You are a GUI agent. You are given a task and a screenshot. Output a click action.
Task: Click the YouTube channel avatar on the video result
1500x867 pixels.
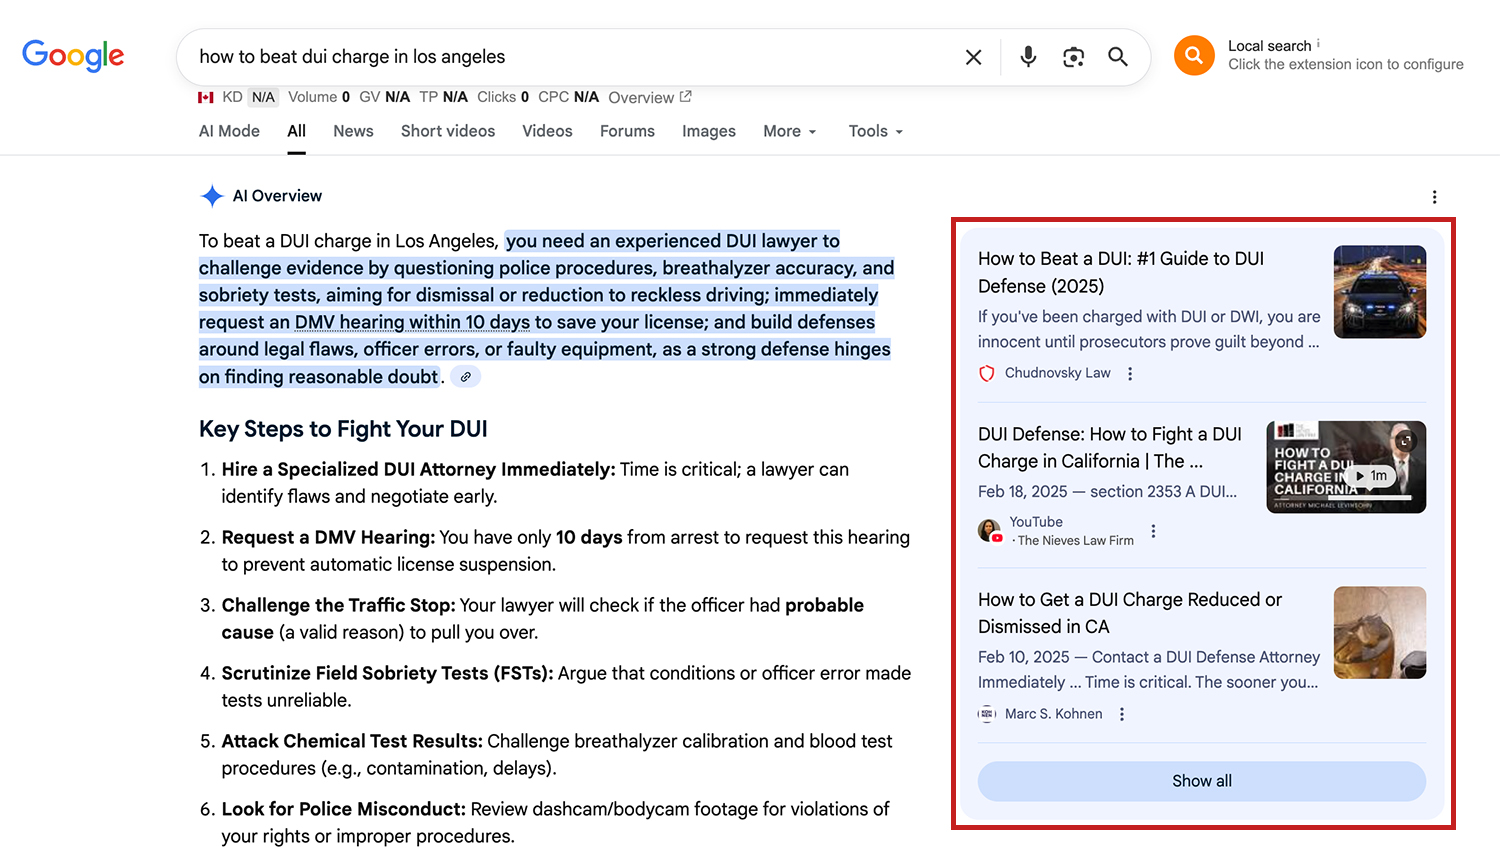tap(989, 531)
